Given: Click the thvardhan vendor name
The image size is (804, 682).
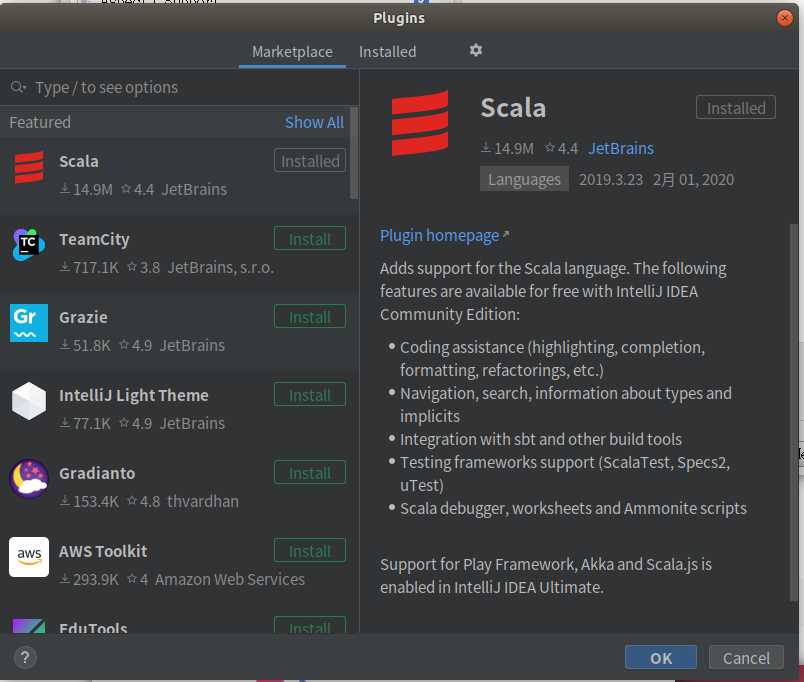Looking at the screenshot, I should point(203,502).
